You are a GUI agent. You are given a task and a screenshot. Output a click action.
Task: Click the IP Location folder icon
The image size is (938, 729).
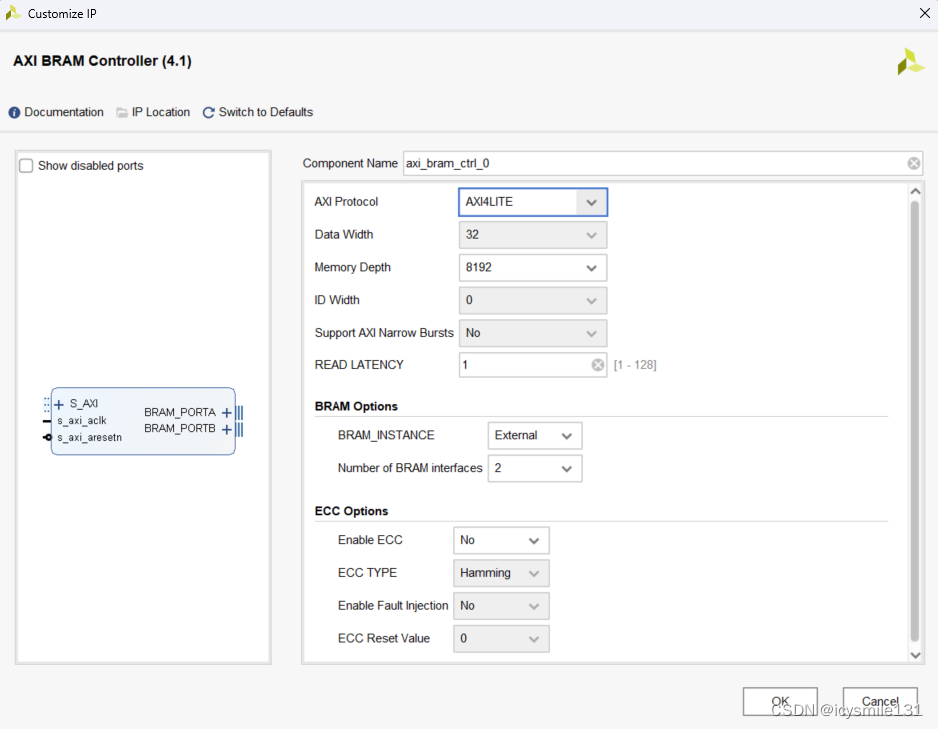[x=122, y=112]
